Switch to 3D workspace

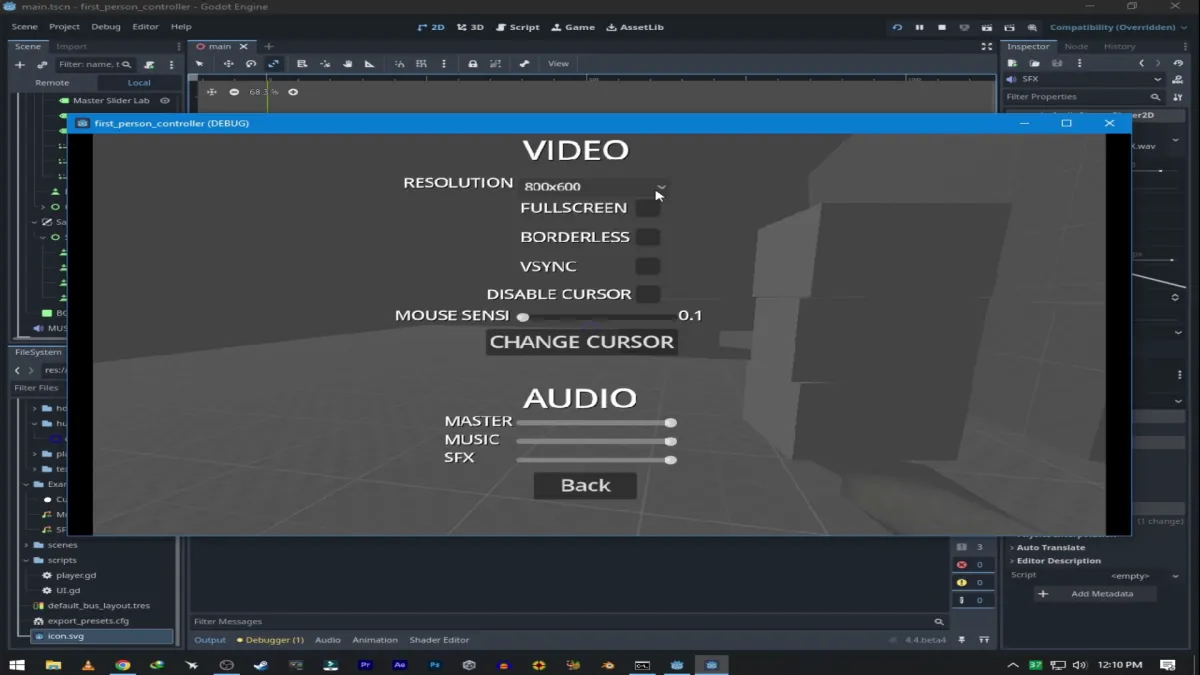[x=470, y=27]
